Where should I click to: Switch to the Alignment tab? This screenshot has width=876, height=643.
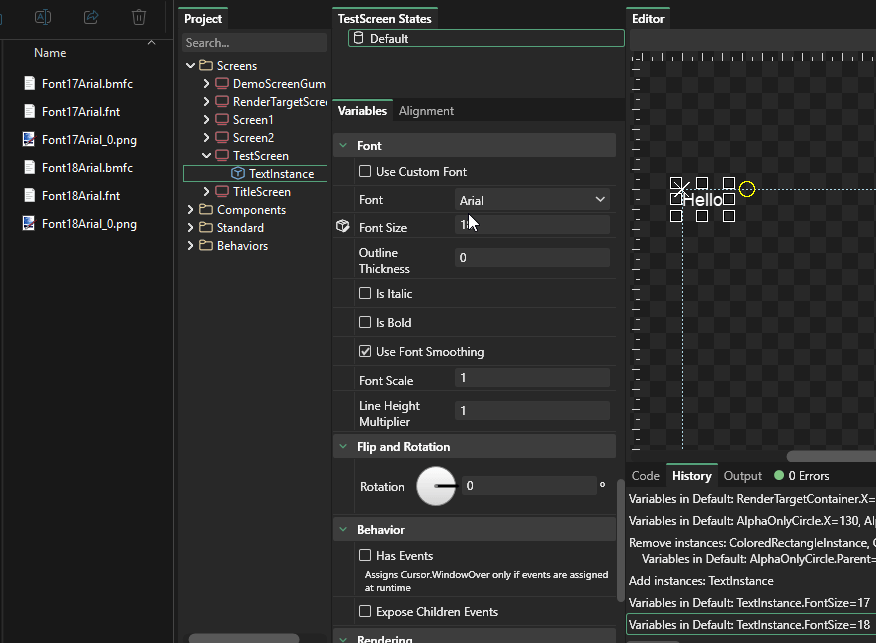[426, 111]
